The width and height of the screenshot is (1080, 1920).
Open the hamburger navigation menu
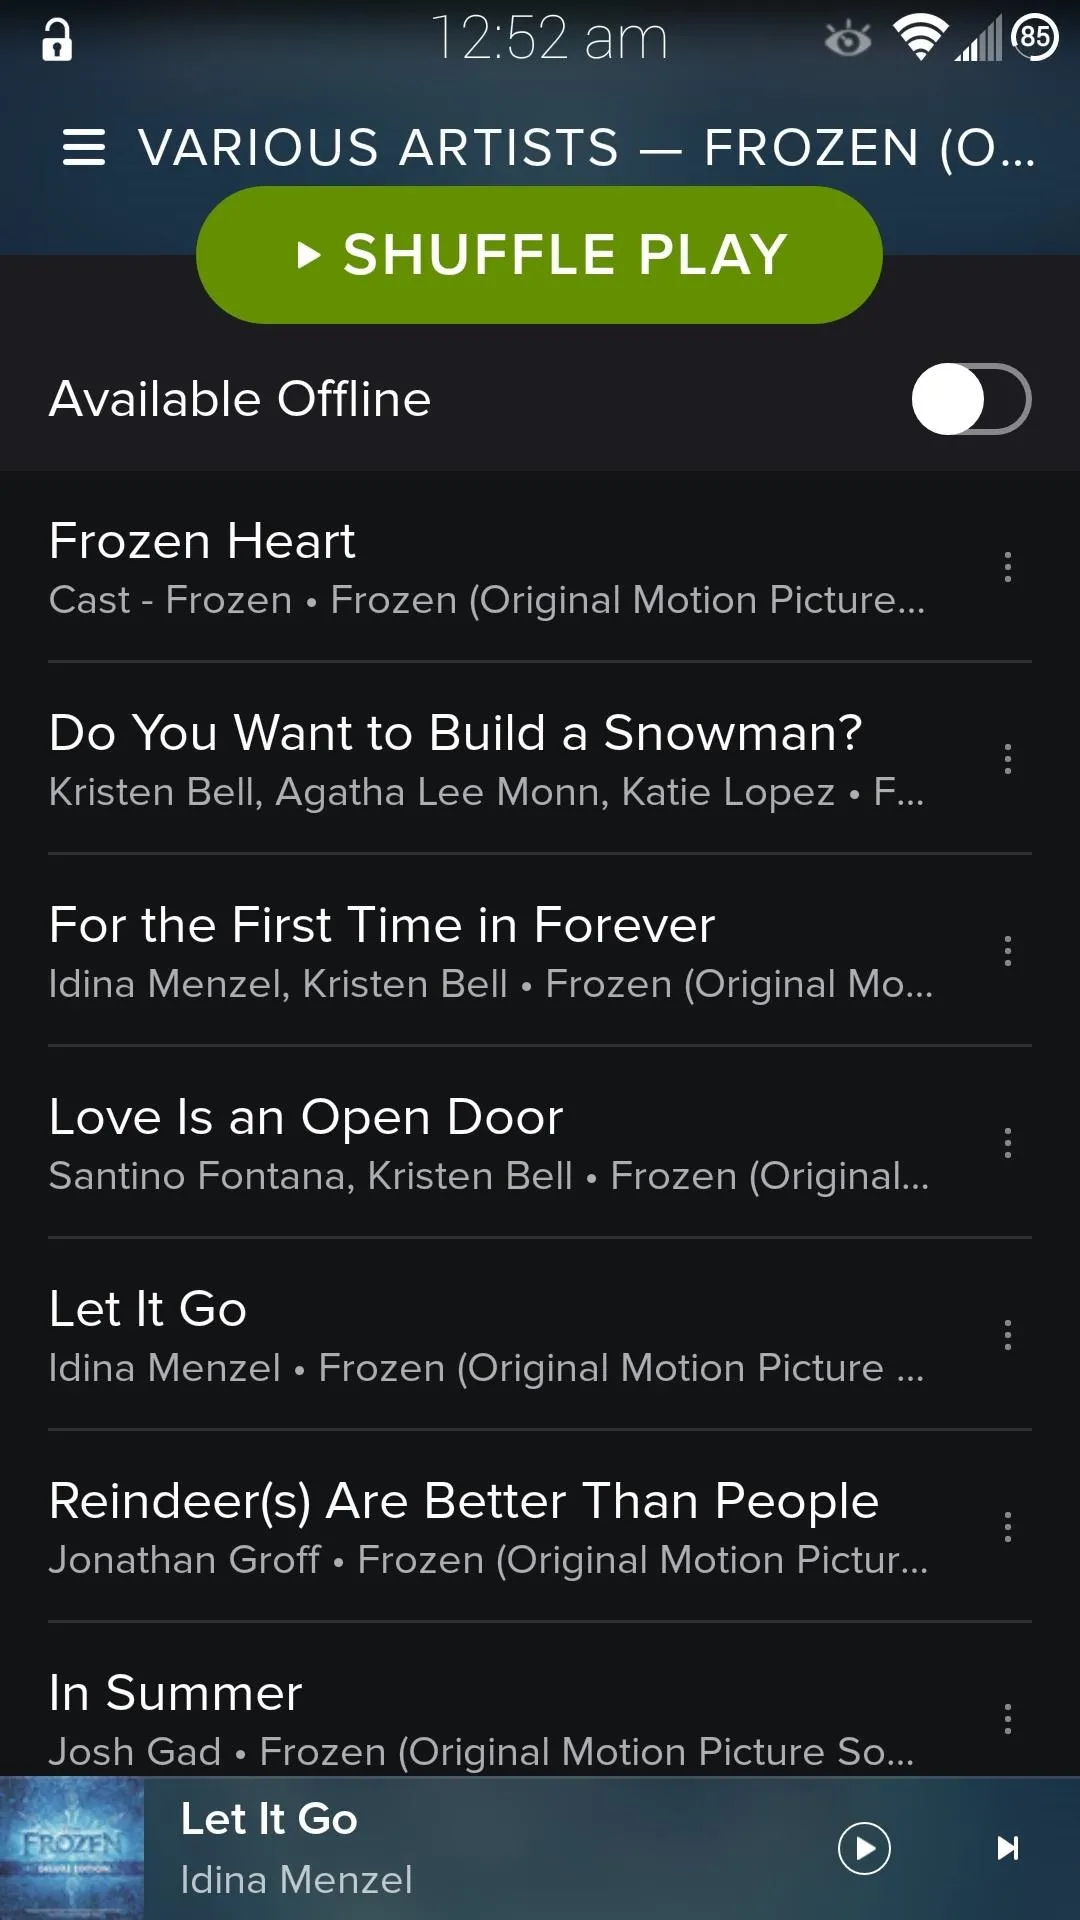pyautogui.click(x=84, y=148)
